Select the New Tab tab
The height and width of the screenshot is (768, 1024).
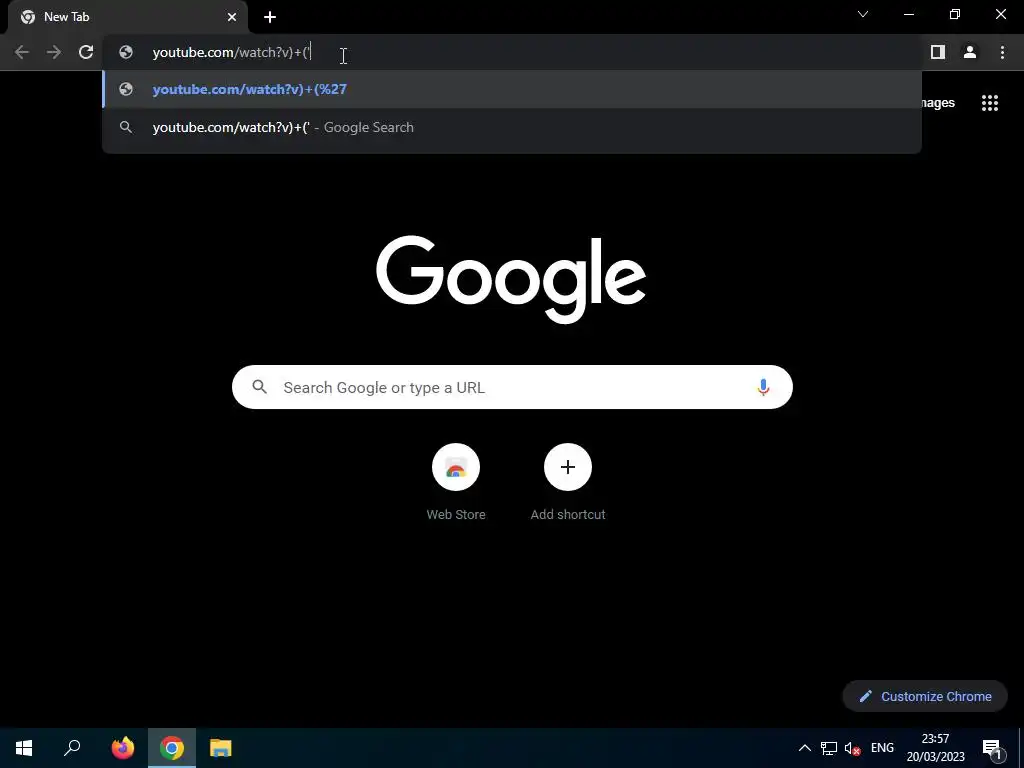[x=127, y=17]
